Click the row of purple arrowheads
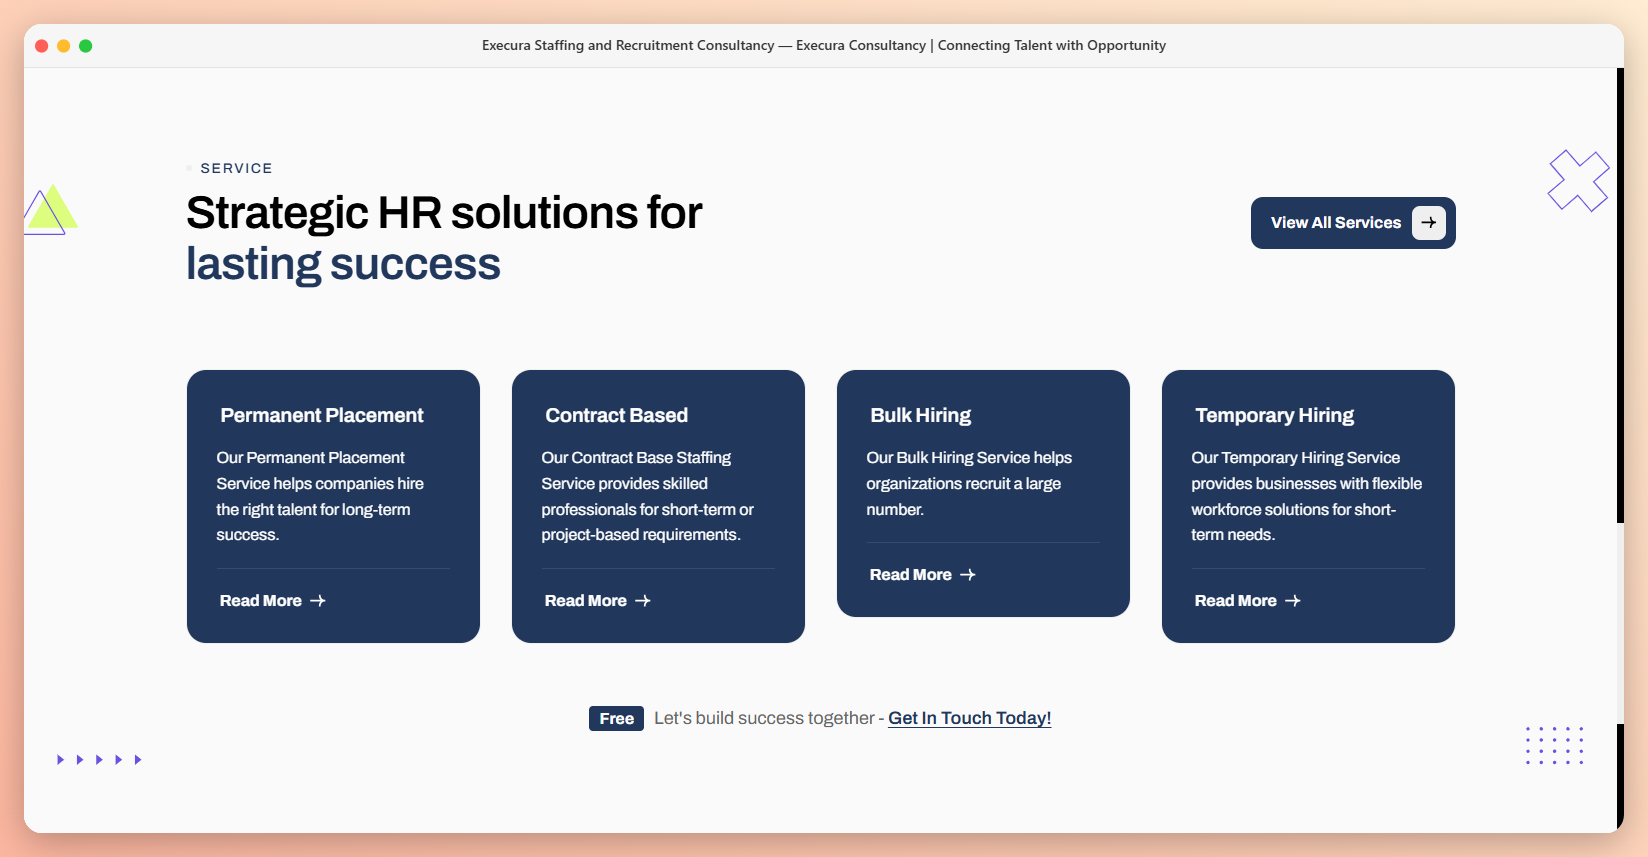Screen dimensions: 1648x857 point(99,760)
